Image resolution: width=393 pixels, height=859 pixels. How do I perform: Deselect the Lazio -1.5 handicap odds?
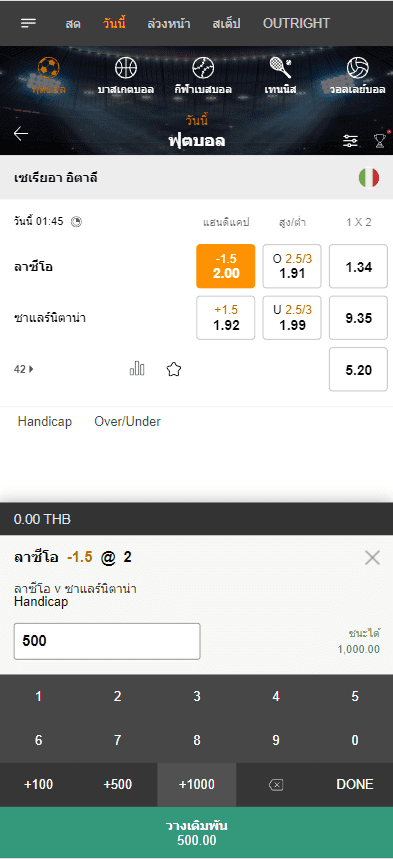point(226,266)
